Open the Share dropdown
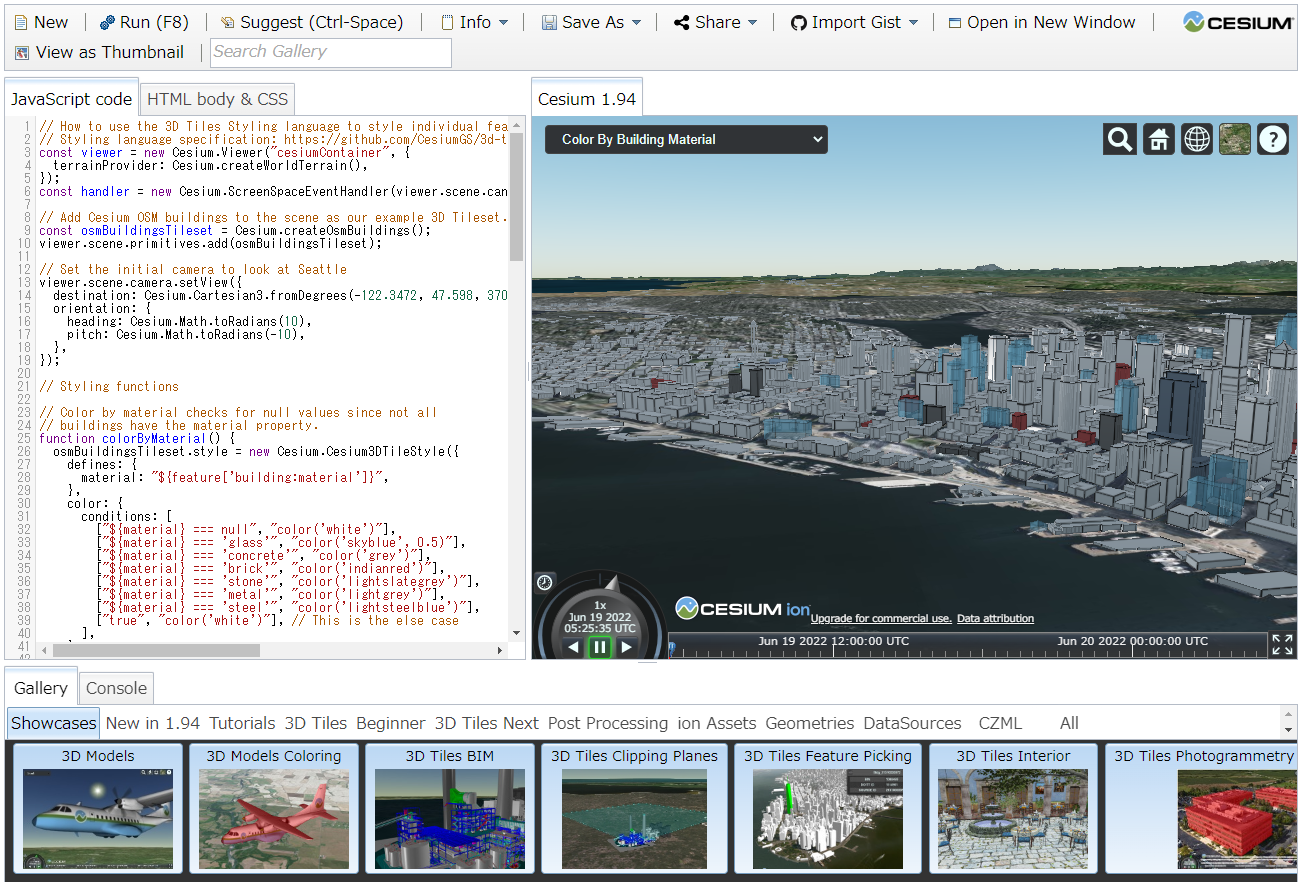The image size is (1300, 882). click(x=714, y=21)
